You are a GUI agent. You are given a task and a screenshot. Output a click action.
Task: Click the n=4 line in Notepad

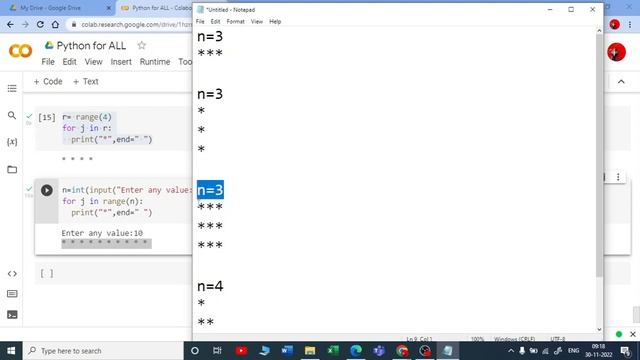tap(210, 286)
